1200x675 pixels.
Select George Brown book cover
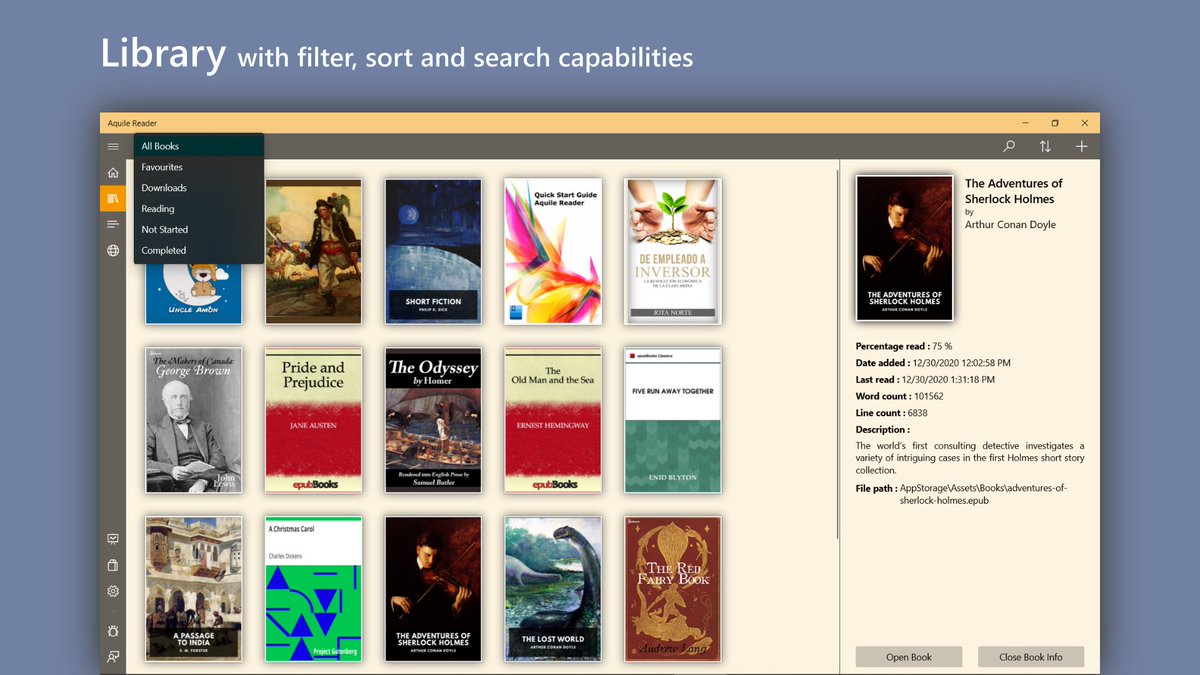[x=194, y=420]
